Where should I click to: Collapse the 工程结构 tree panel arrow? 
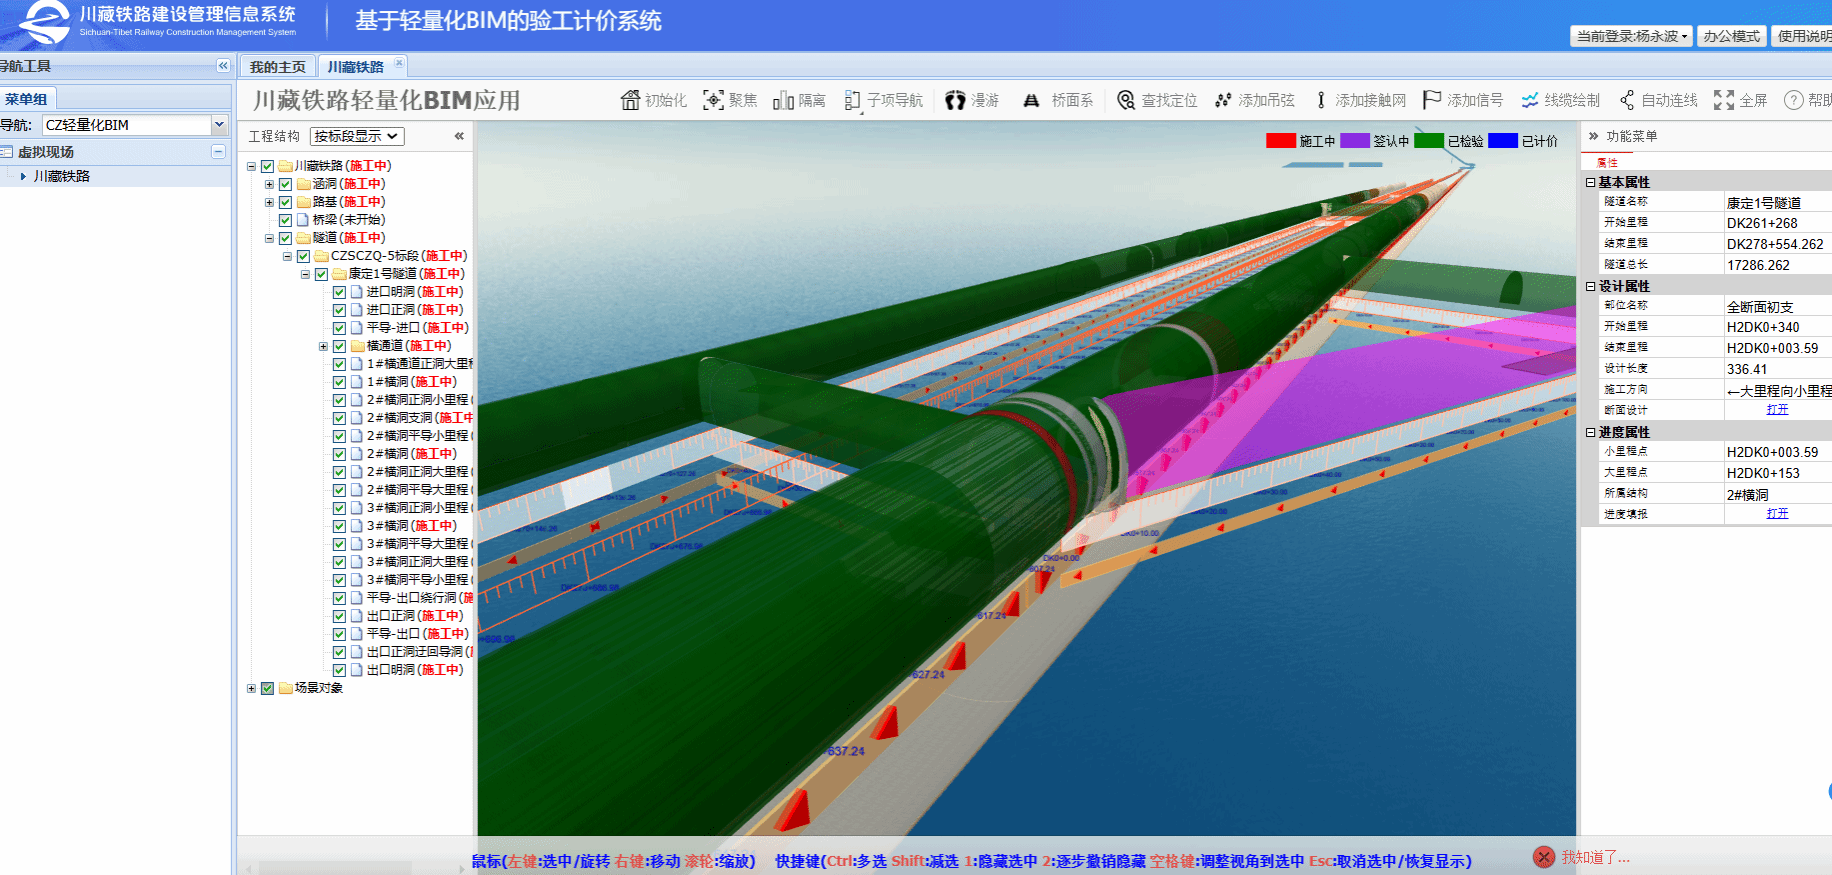pyautogui.click(x=459, y=136)
